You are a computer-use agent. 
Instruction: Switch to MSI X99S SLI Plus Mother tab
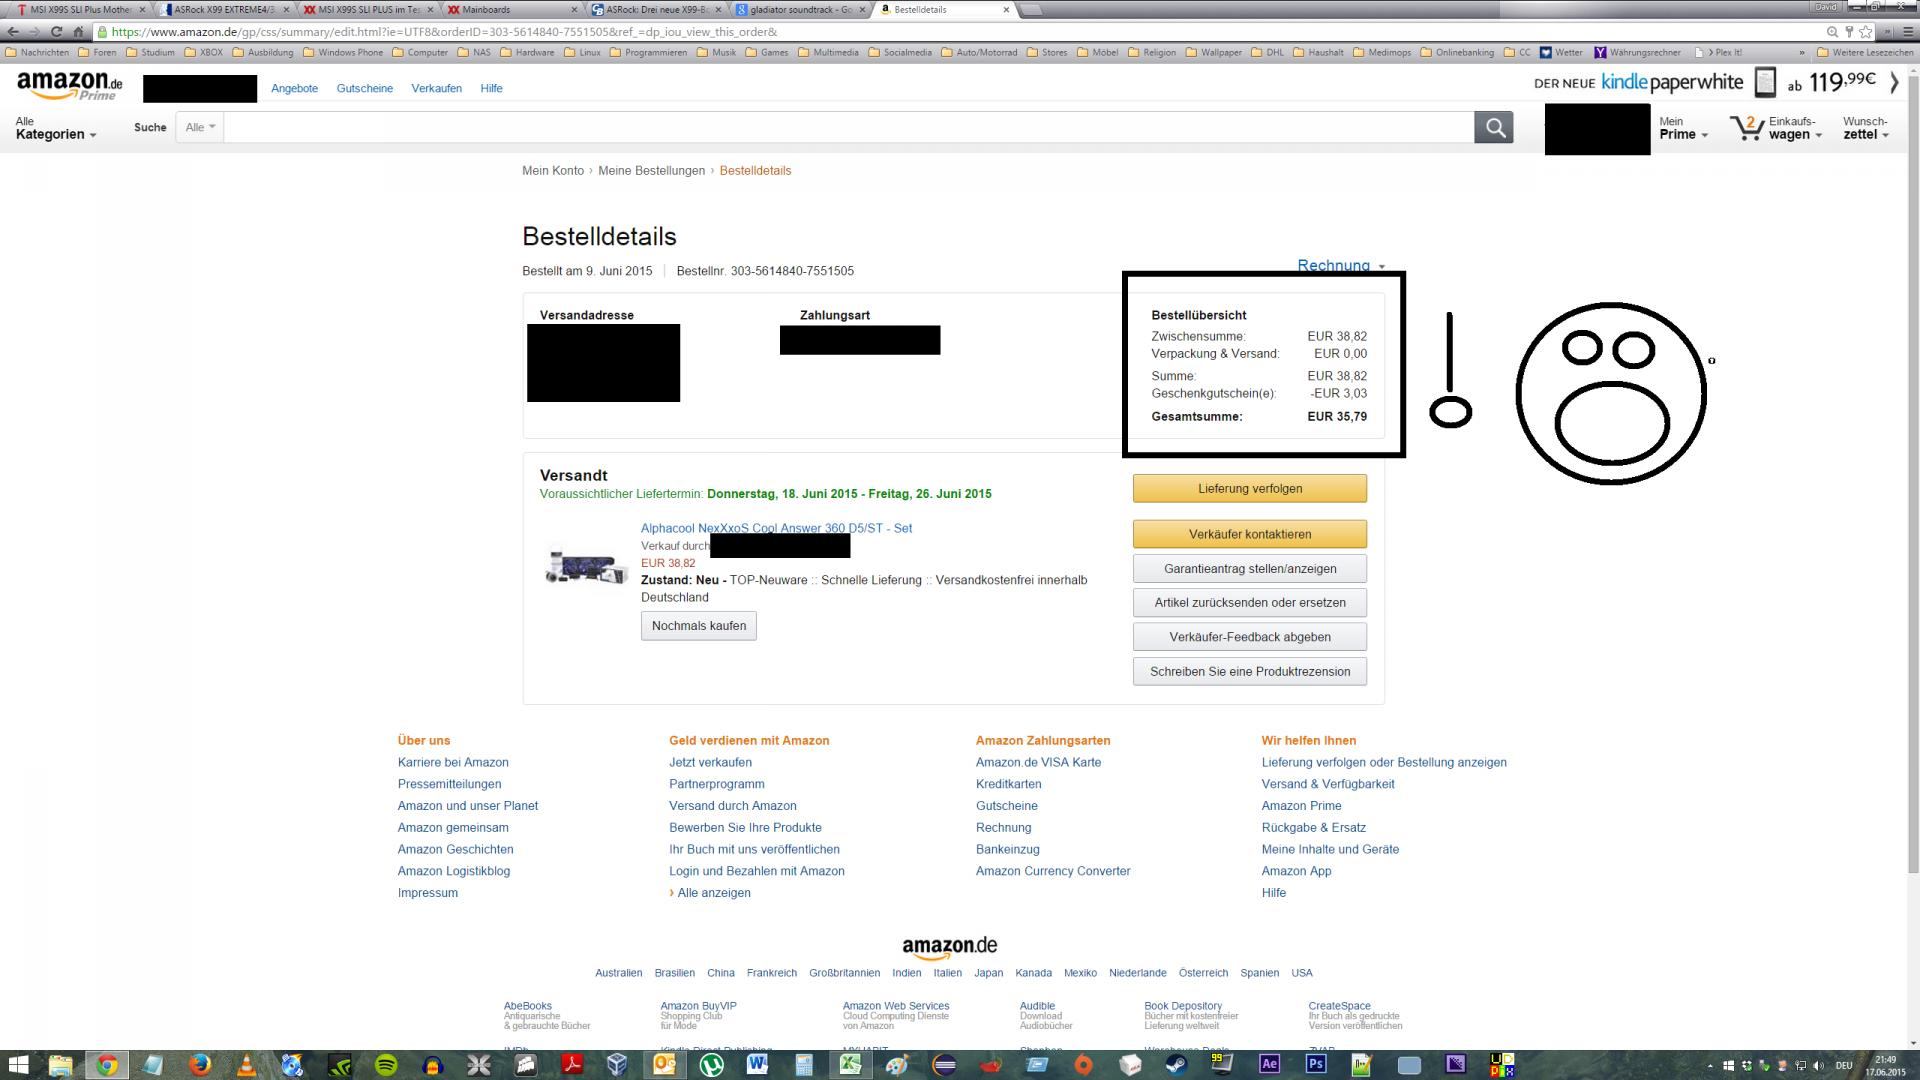pos(79,10)
